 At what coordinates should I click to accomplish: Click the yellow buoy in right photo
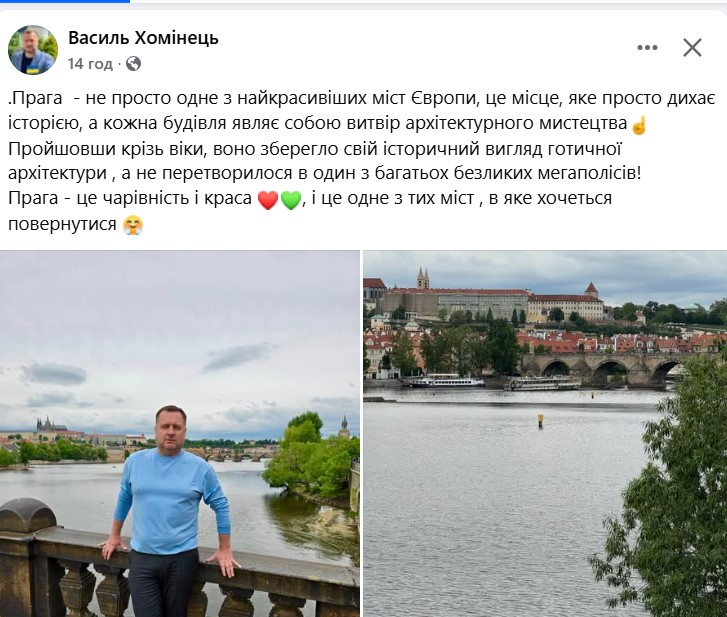(x=540, y=421)
